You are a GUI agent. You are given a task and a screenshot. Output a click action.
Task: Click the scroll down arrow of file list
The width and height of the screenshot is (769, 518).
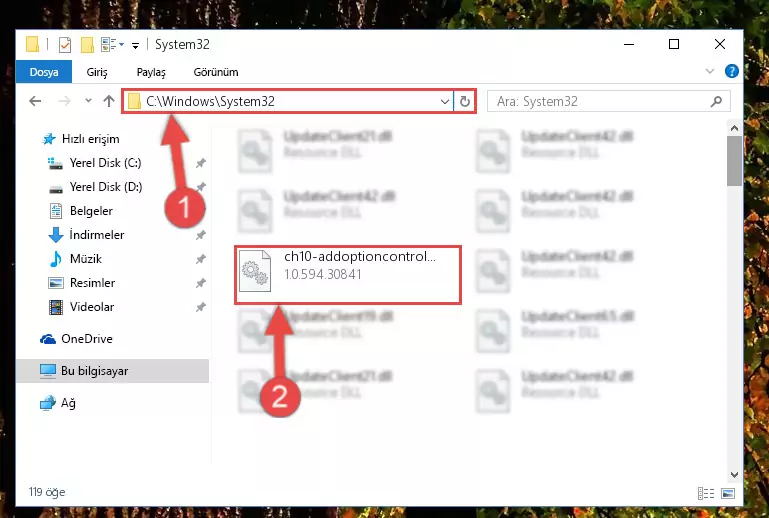click(x=734, y=475)
